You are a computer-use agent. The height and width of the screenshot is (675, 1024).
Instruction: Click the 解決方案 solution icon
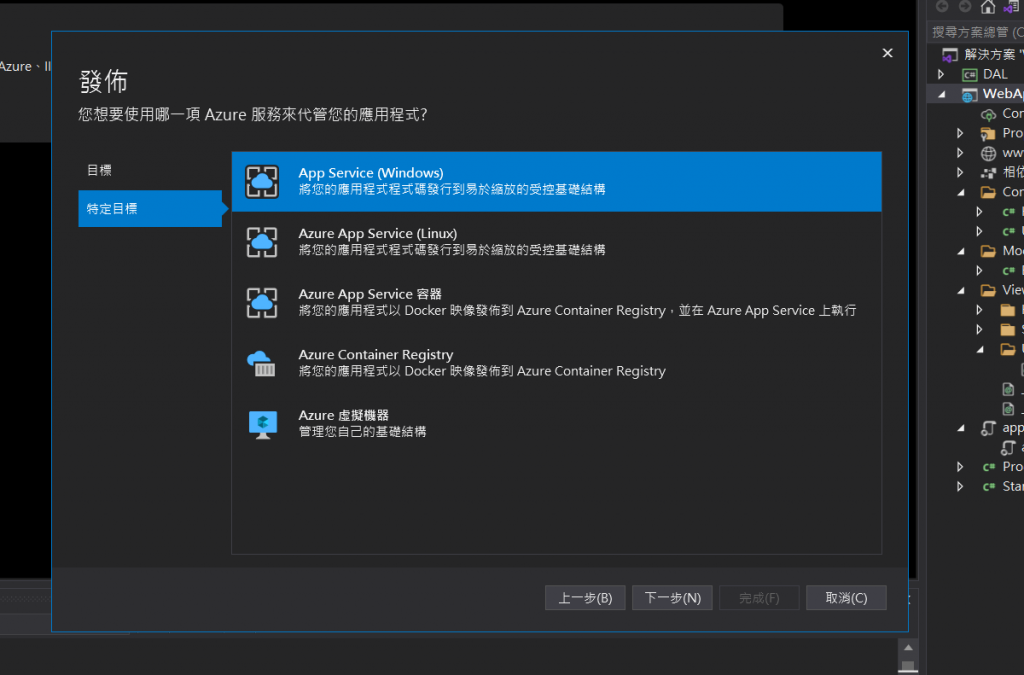[x=950, y=55]
